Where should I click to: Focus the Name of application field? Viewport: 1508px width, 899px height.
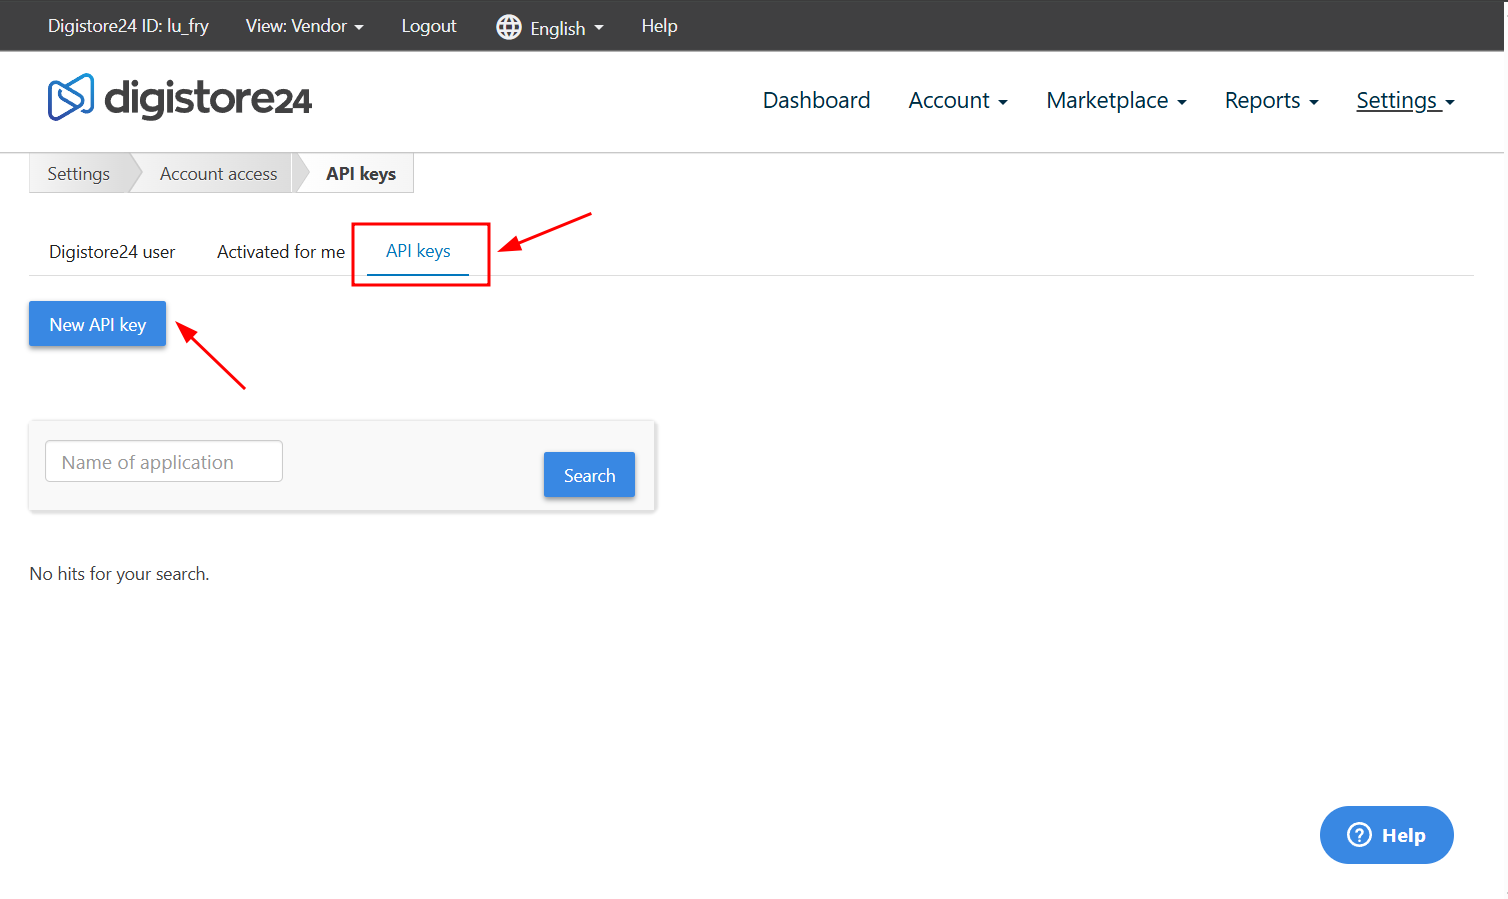(164, 461)
